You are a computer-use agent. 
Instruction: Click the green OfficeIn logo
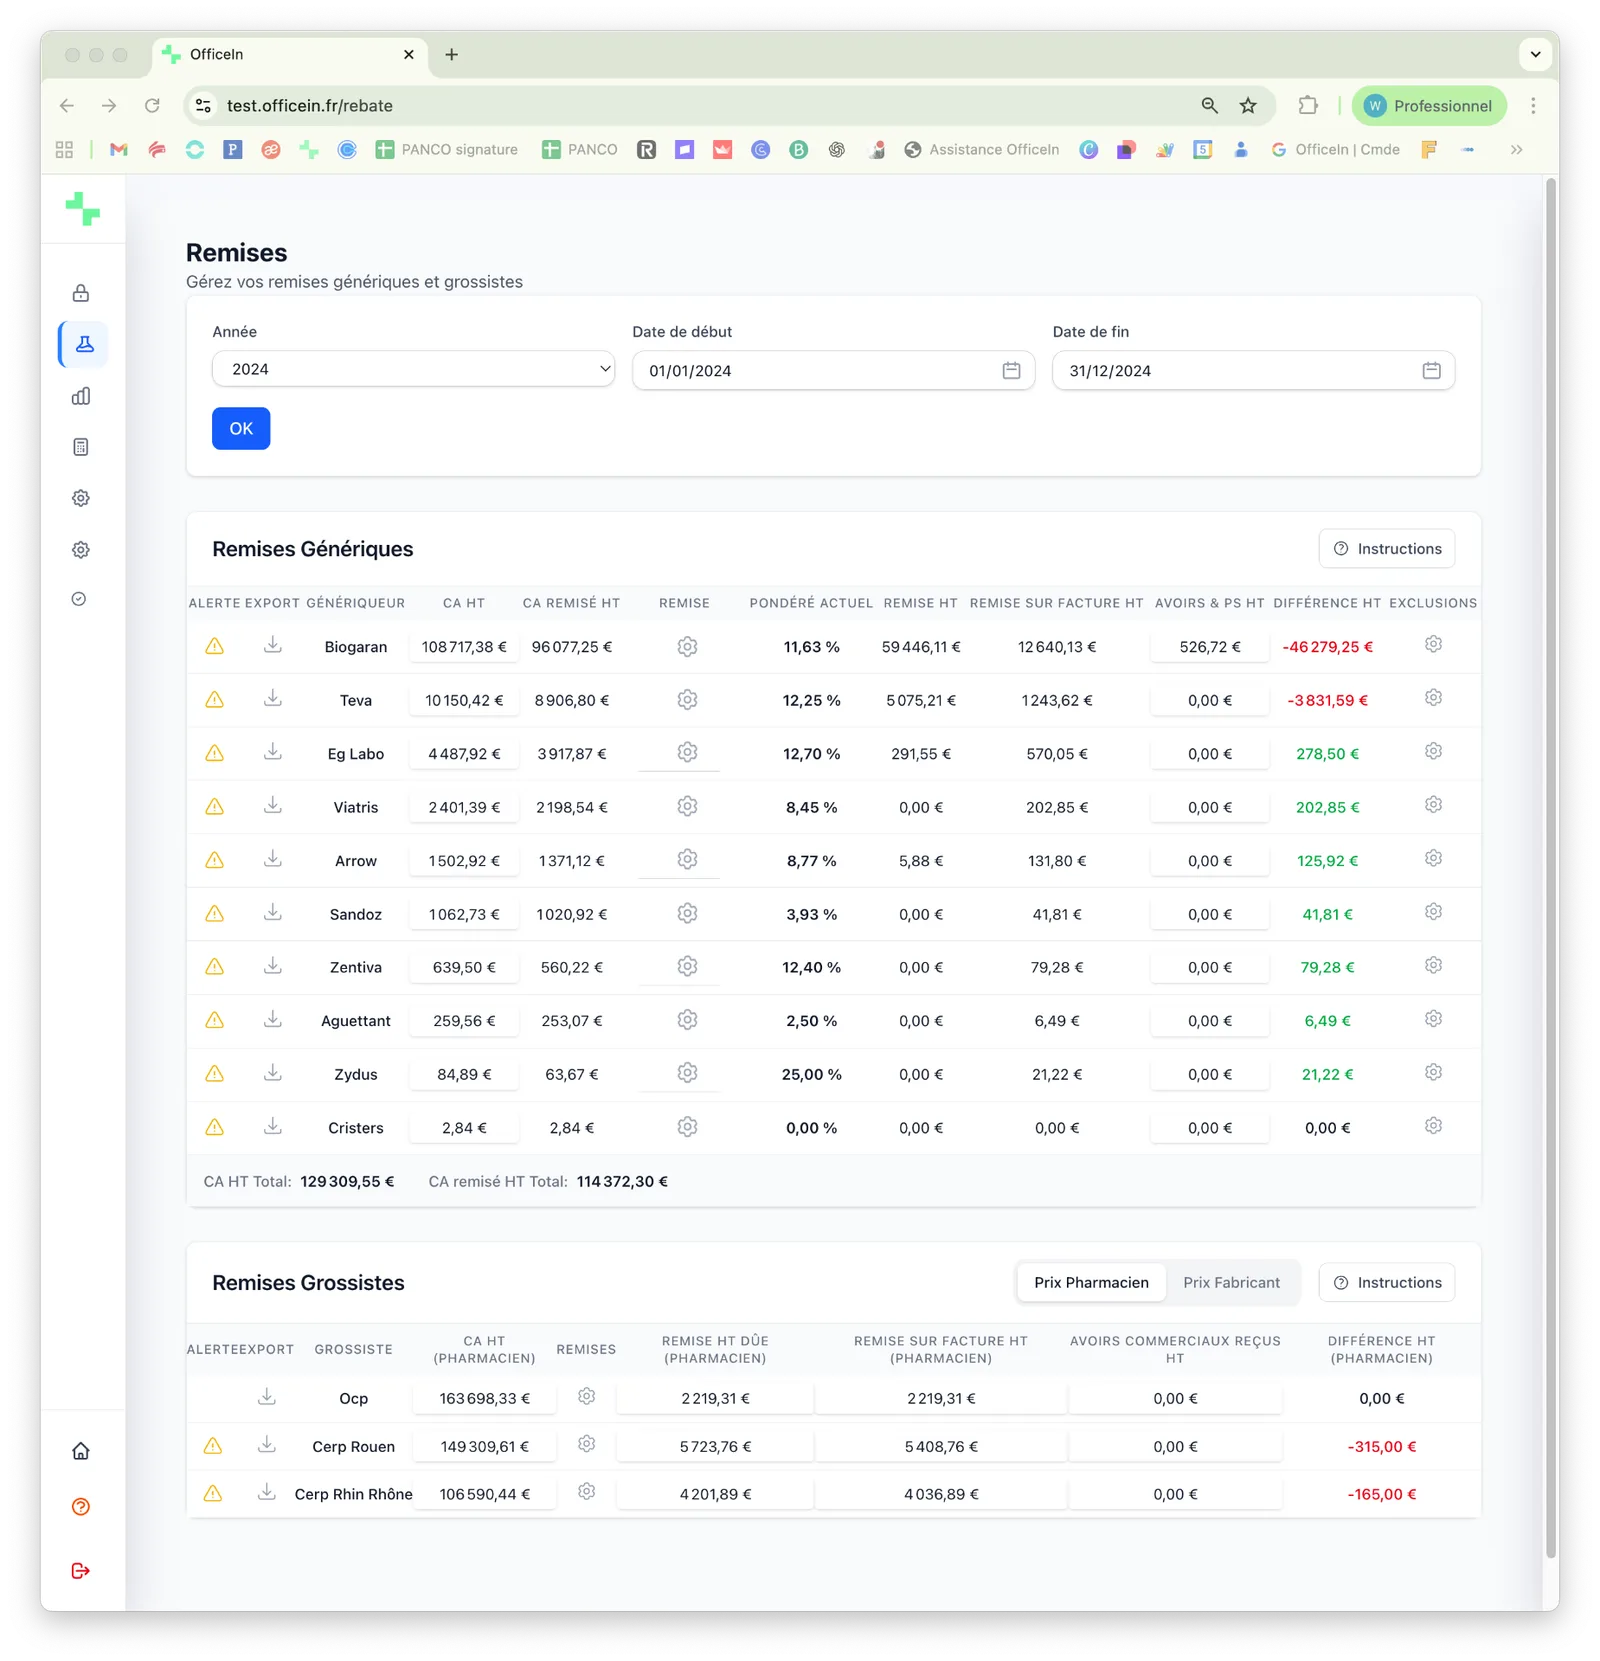pyautogui.click(x=82, y=208)
